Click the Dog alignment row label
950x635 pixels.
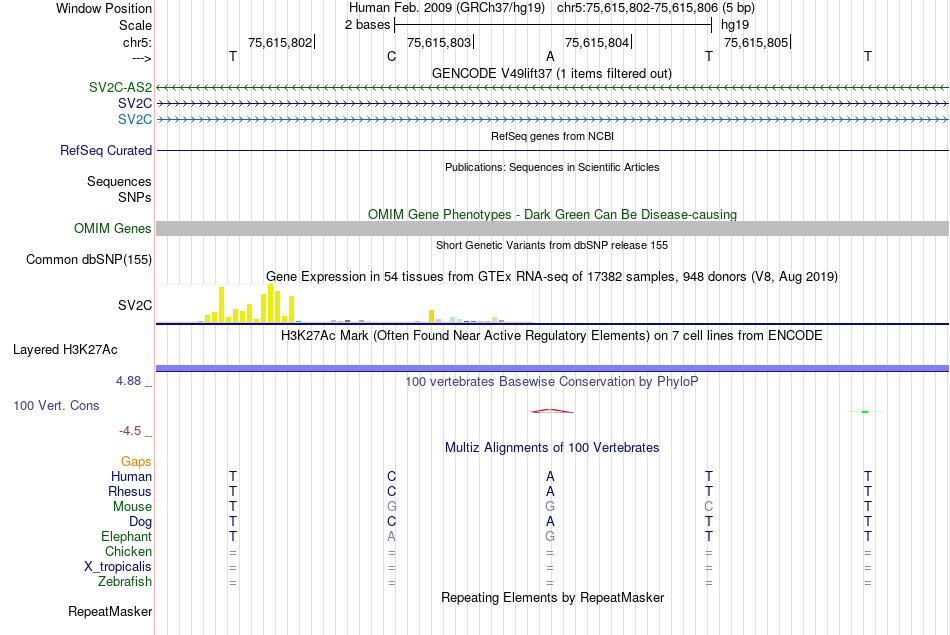tap(140, 522)
